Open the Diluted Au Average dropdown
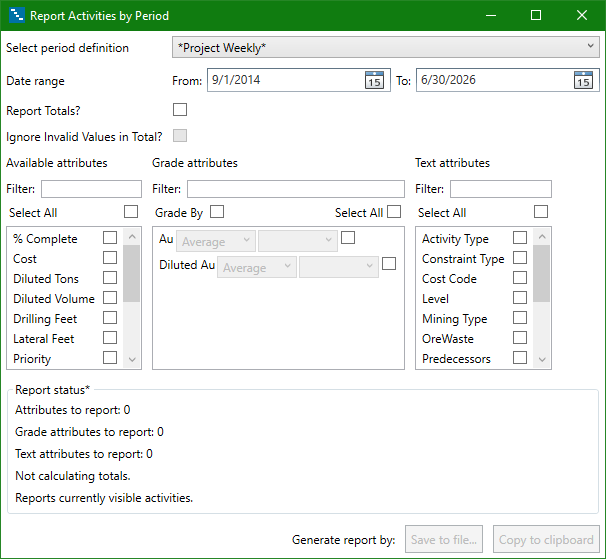606x559 pixels. click(x=258, y=267)
